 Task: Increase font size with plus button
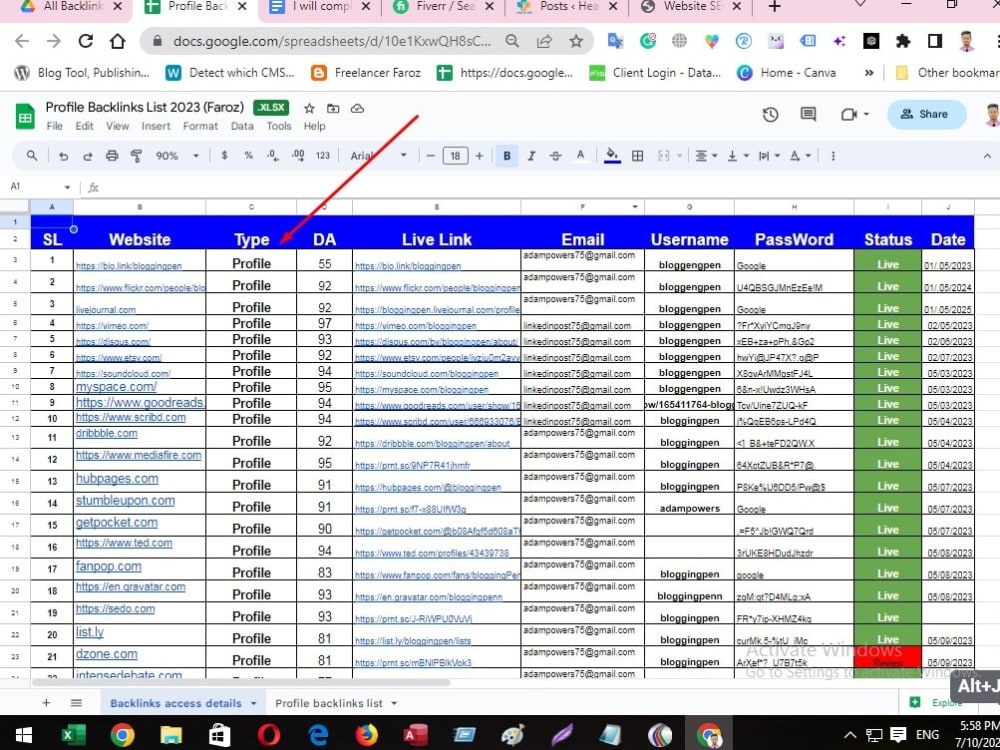479,156
